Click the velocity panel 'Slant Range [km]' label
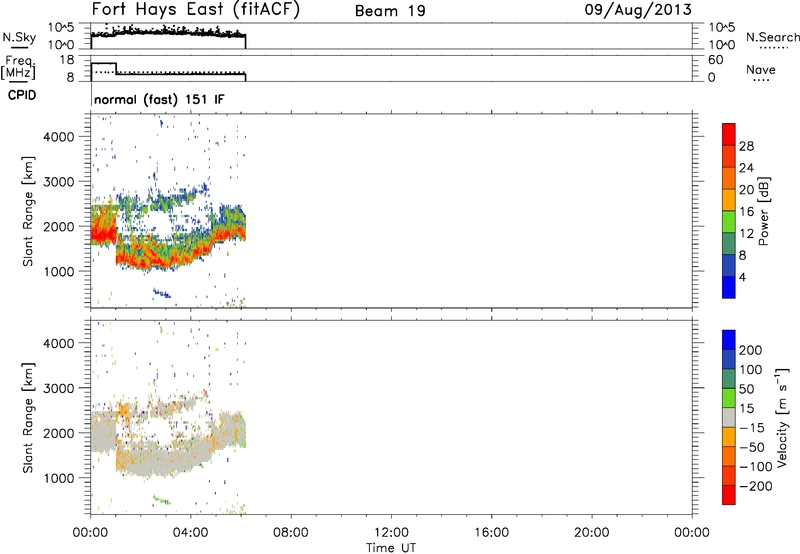Viewport: 800px width, 554px height. coord(28,418)
